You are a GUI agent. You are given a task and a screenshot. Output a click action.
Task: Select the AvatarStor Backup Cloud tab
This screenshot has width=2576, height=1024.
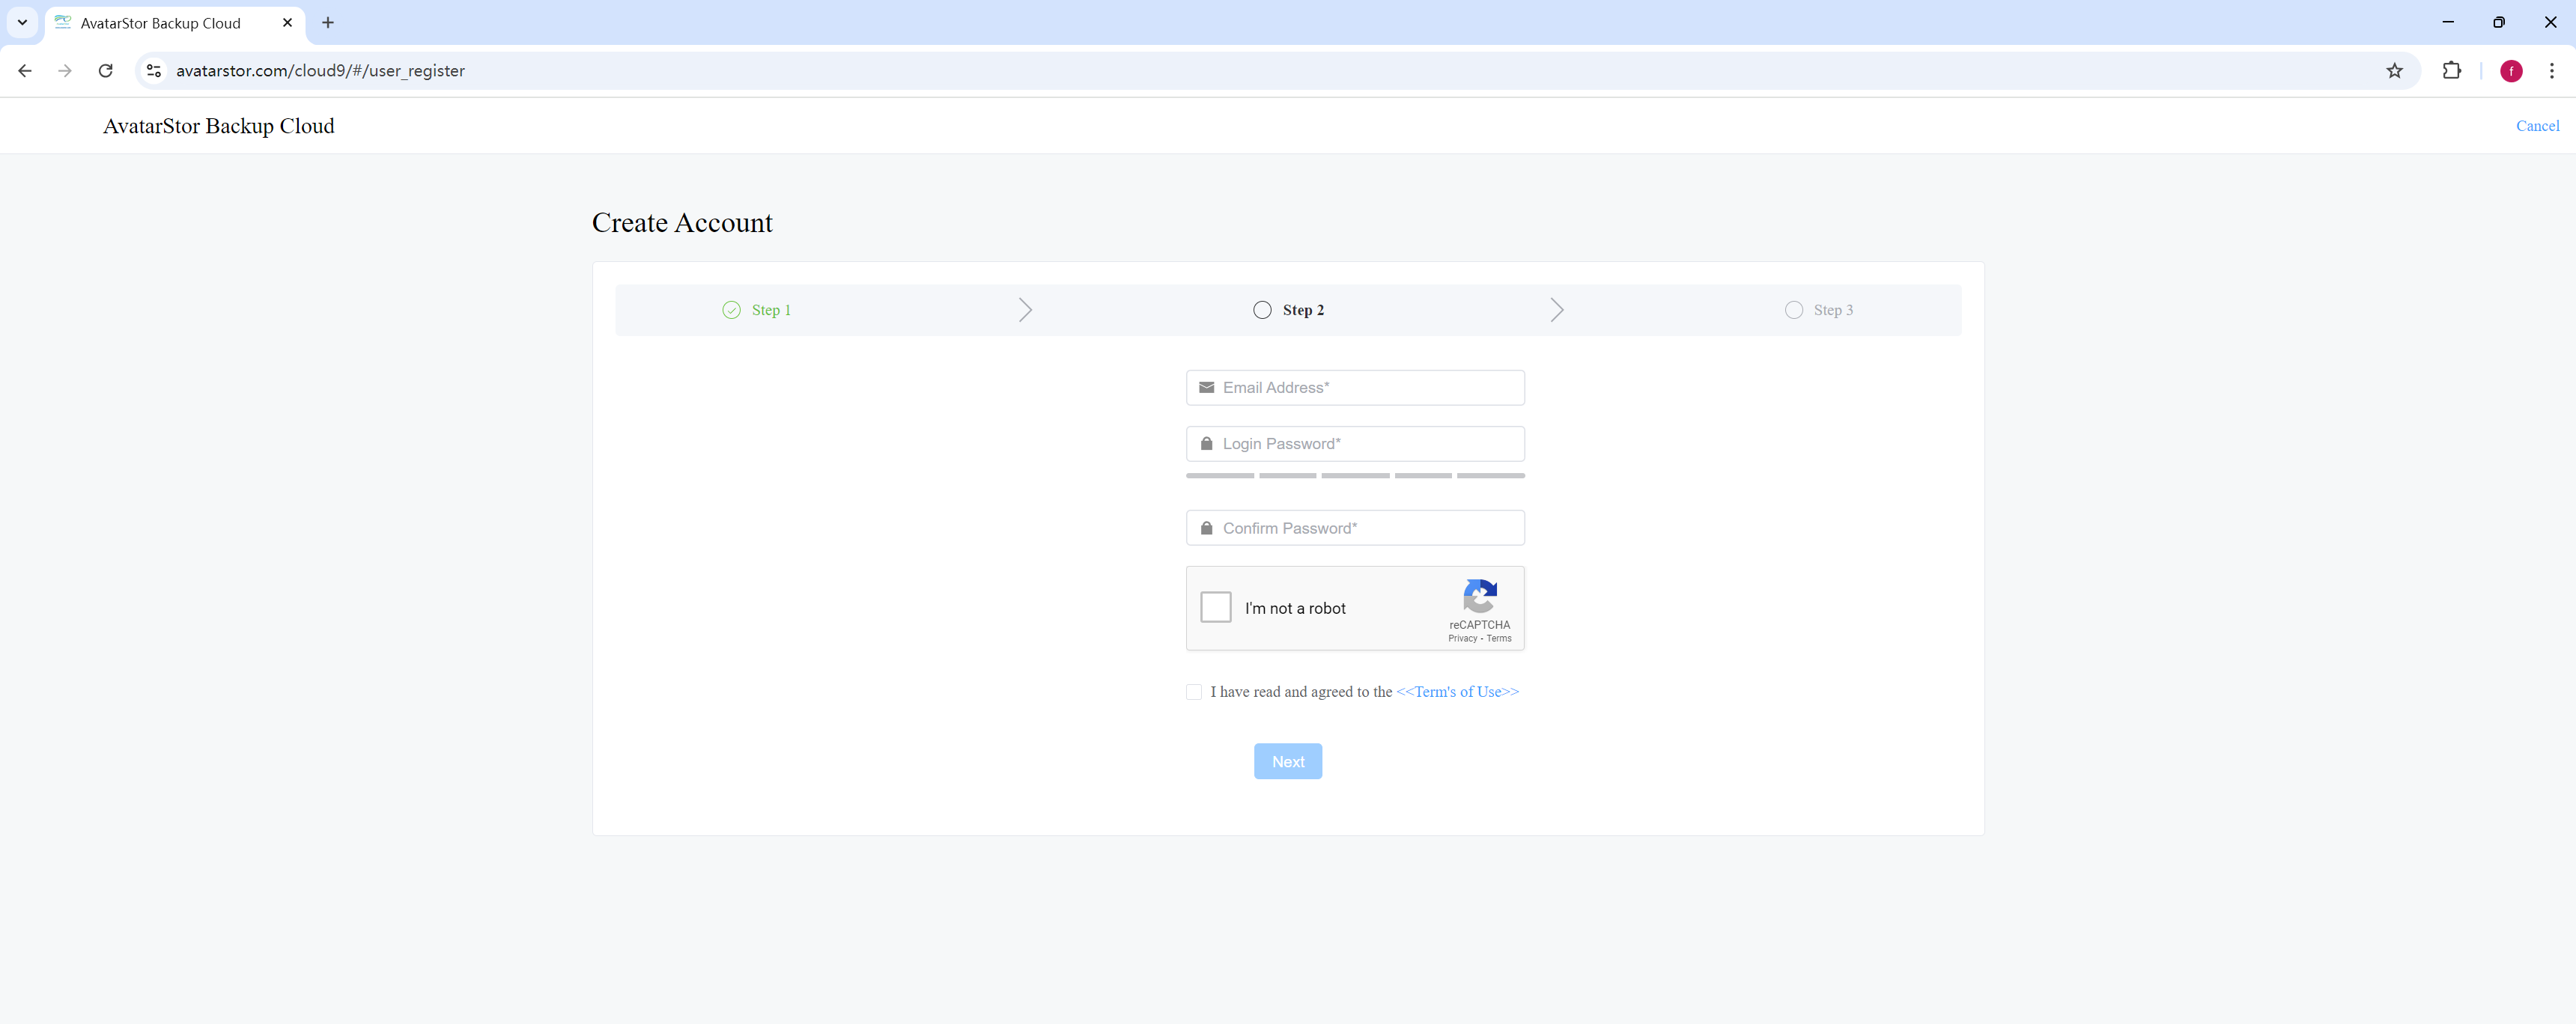(175, 23)
